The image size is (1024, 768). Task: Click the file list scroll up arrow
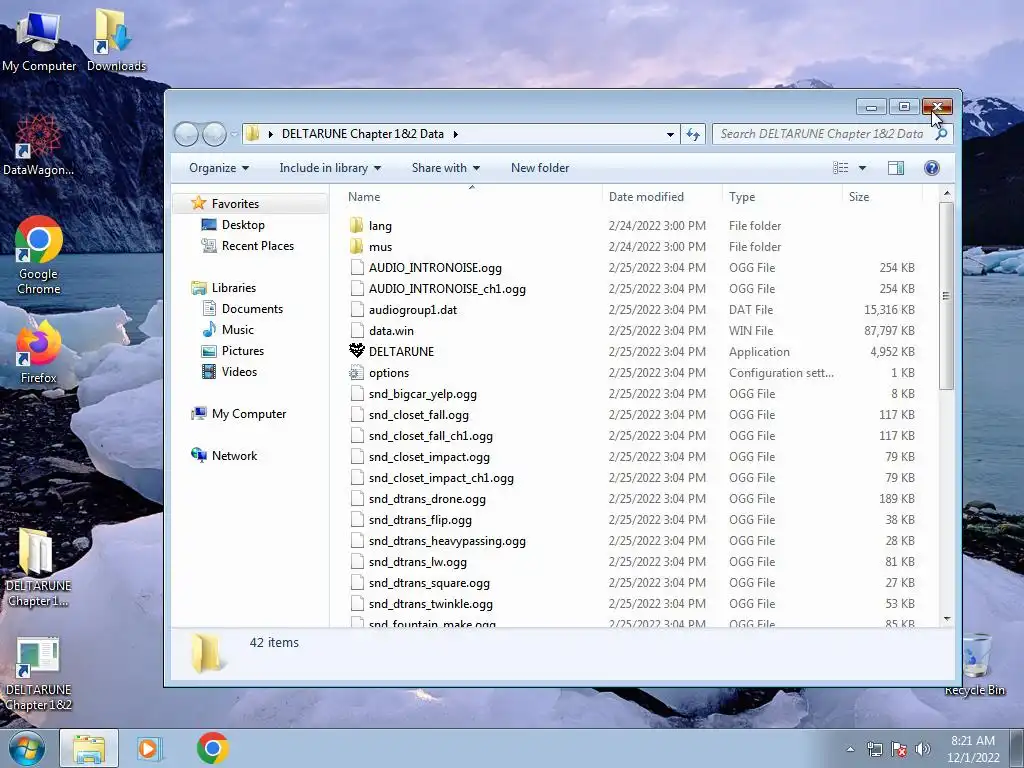(946, 194)
